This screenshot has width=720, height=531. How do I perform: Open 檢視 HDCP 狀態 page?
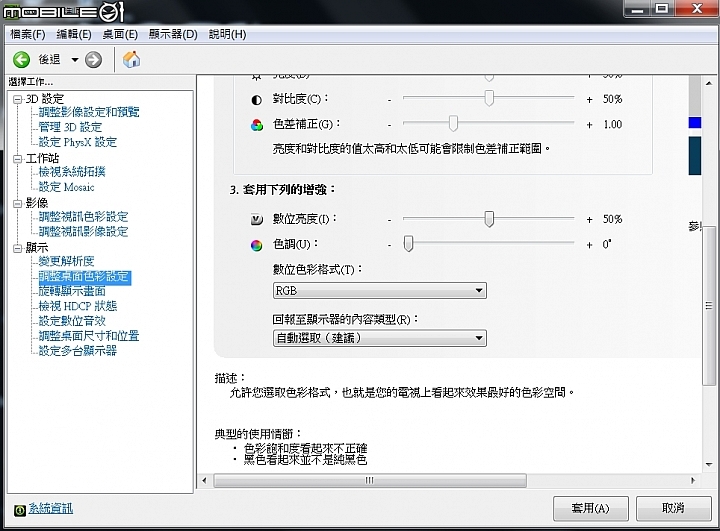[x=78, y=306]
